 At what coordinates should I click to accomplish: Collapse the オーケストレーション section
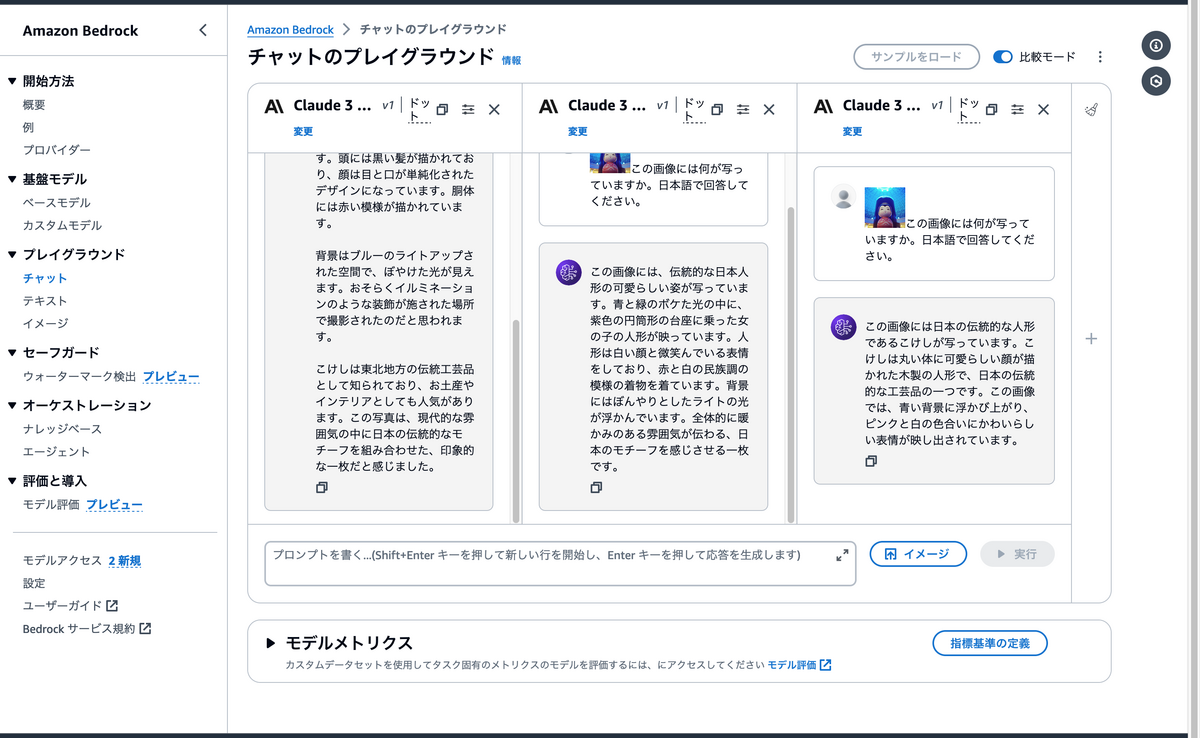[12, 405]
